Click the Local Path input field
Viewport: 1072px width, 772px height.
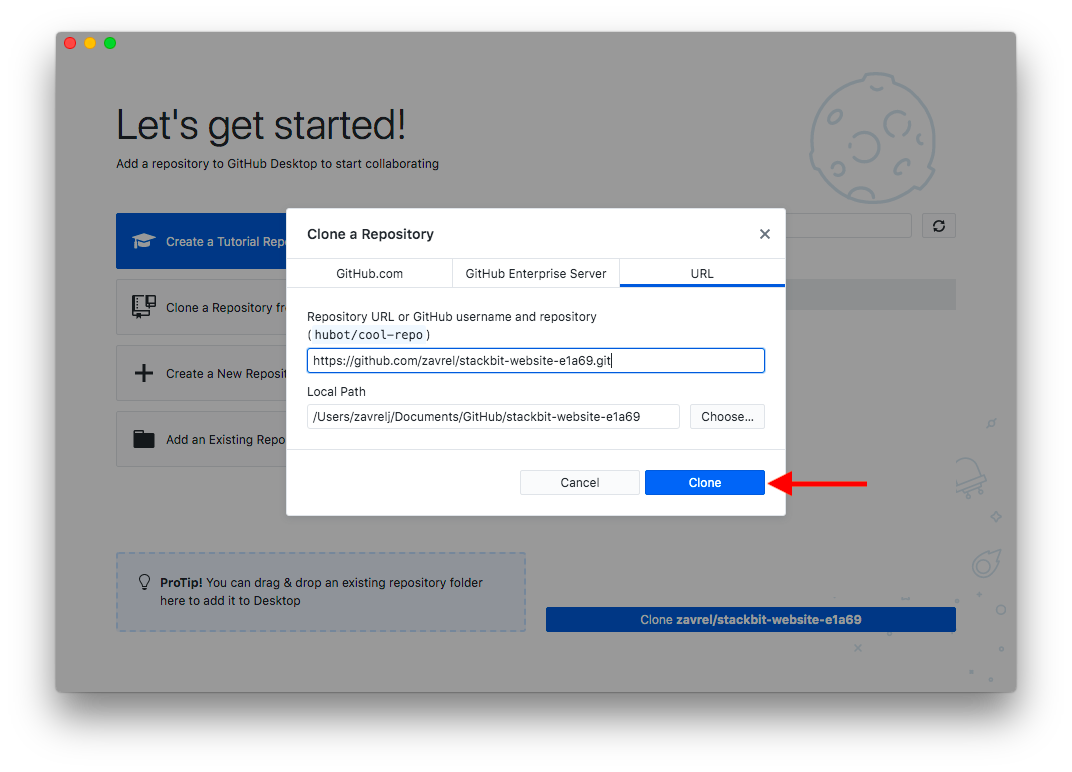tap(493, 416)
